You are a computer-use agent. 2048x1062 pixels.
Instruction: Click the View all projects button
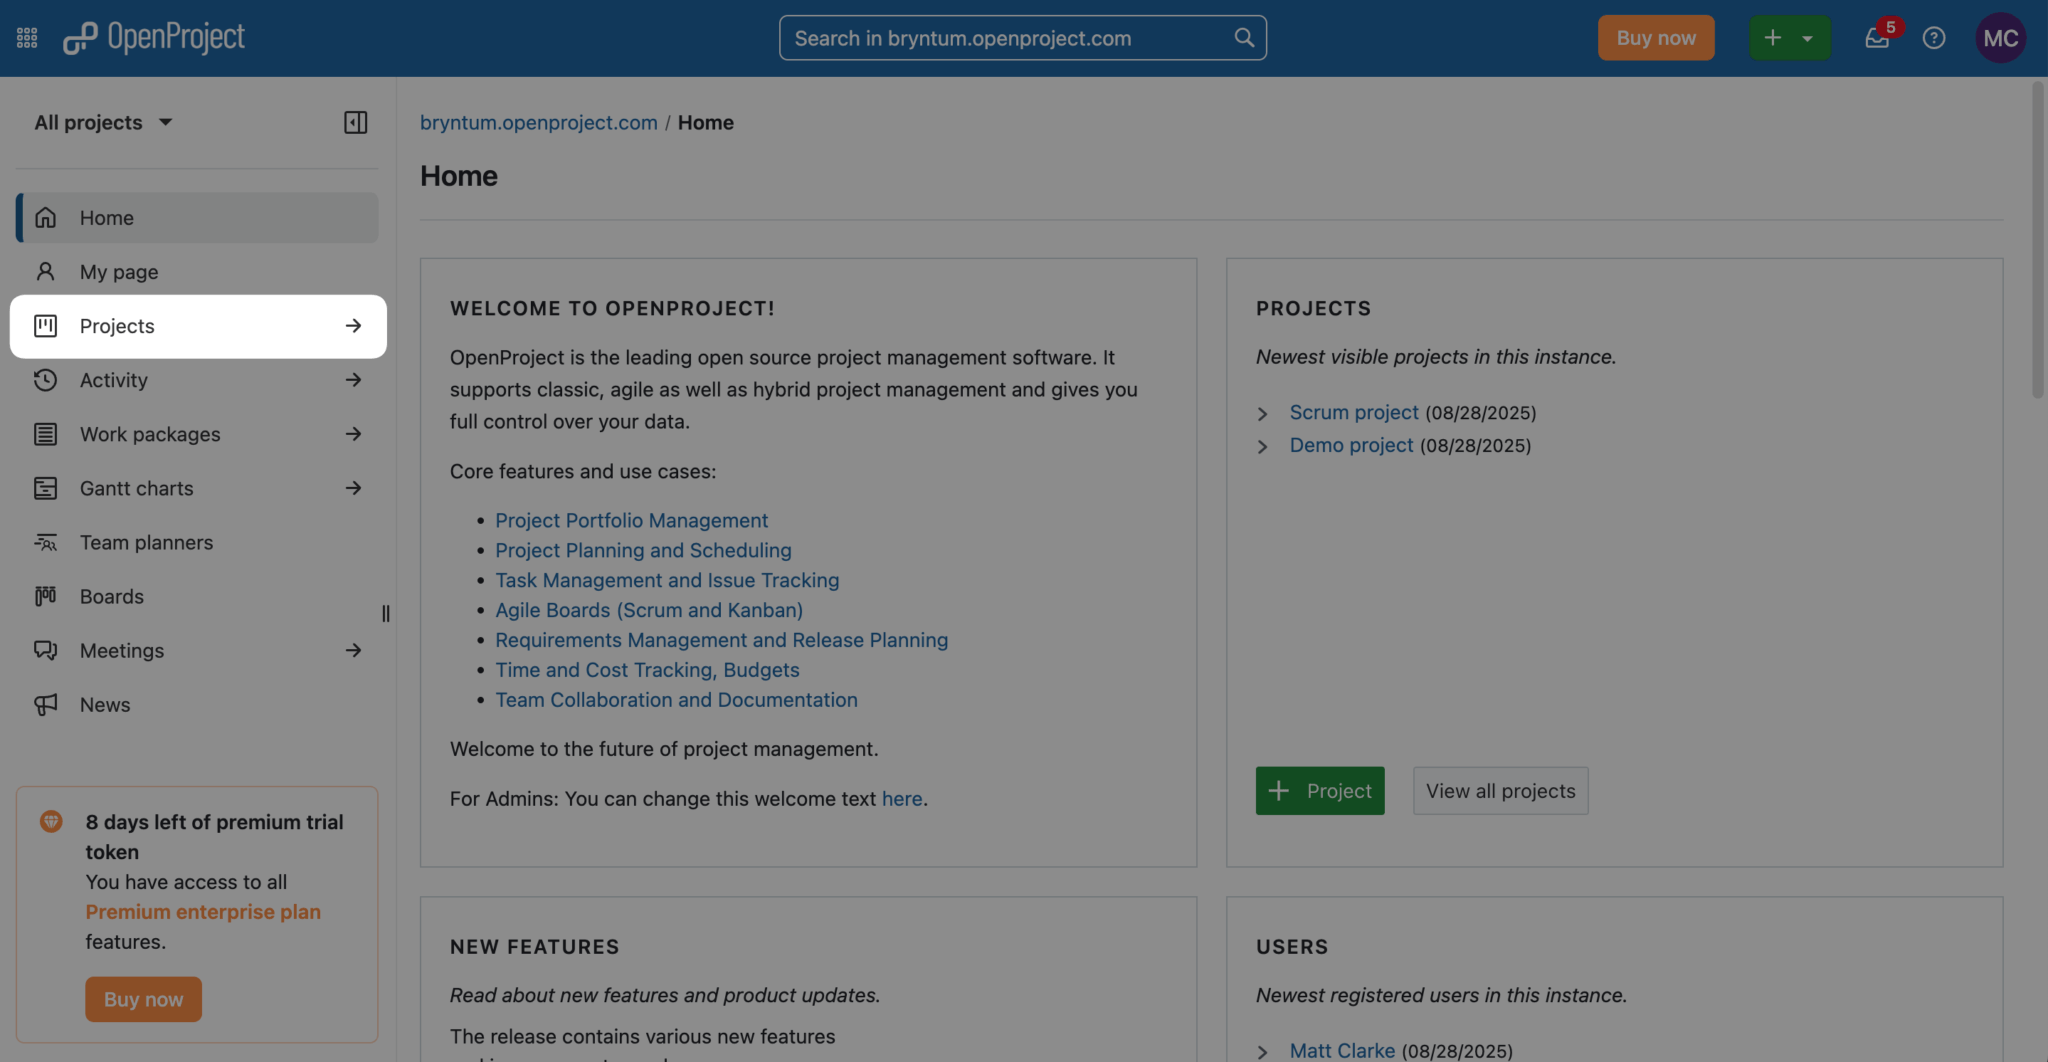coord(1500,791)
